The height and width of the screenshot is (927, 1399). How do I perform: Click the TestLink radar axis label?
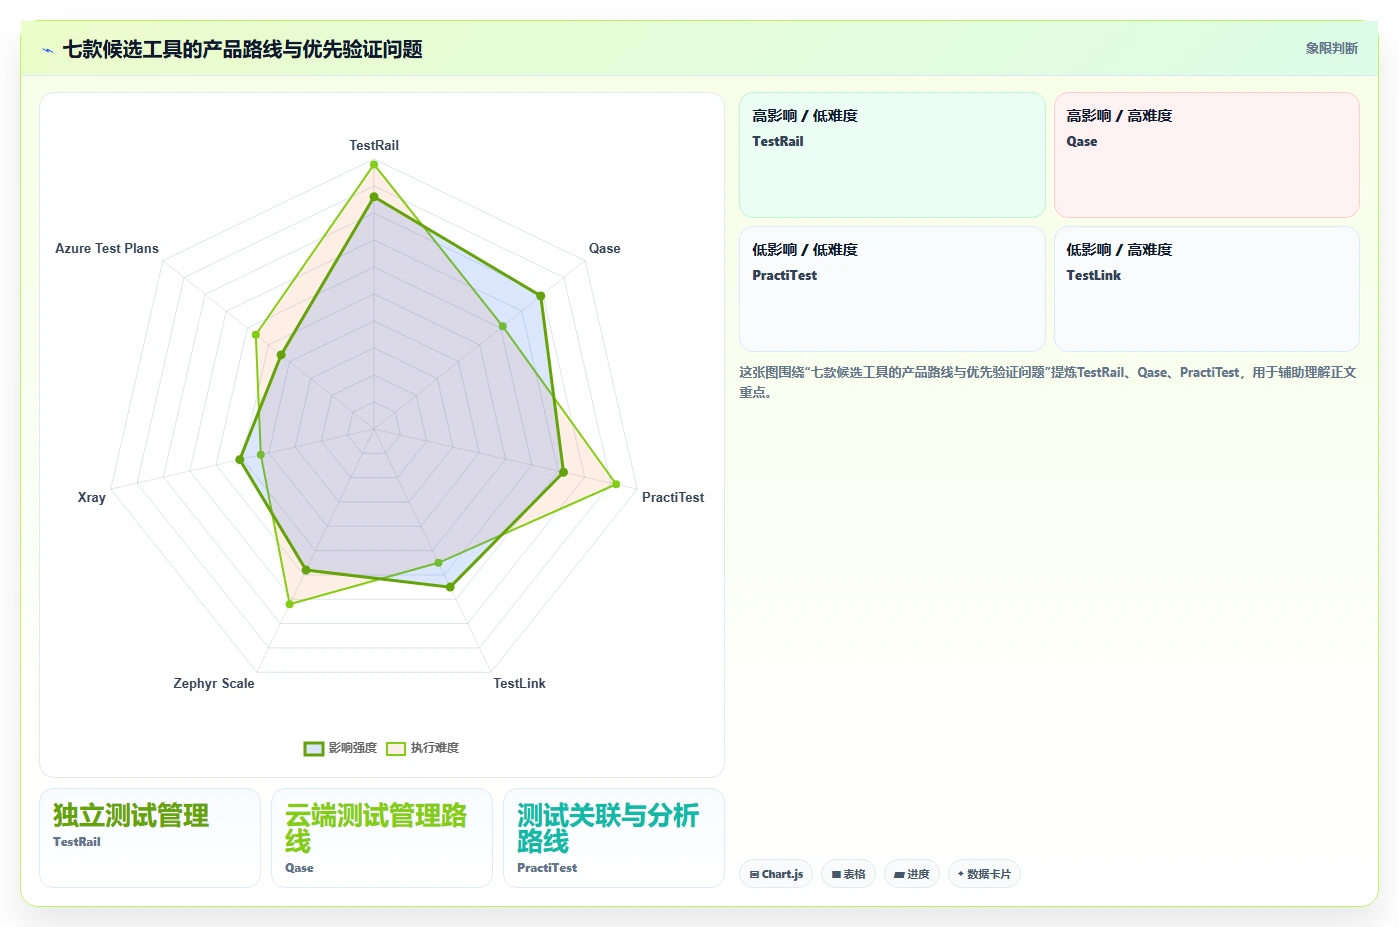[519, 683]
